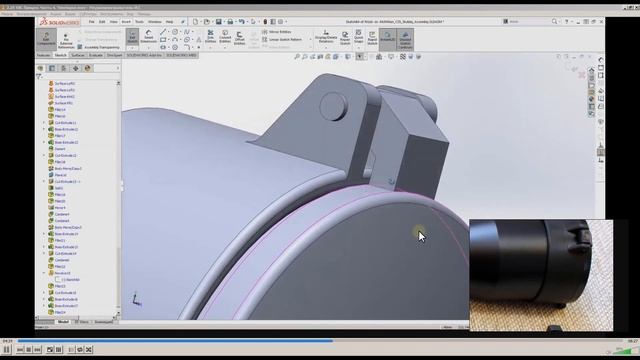The width and height of the screenshot is (640, 360).
Task: Choose the Smart Dimension tool
Action: click(x=149, y=36)
